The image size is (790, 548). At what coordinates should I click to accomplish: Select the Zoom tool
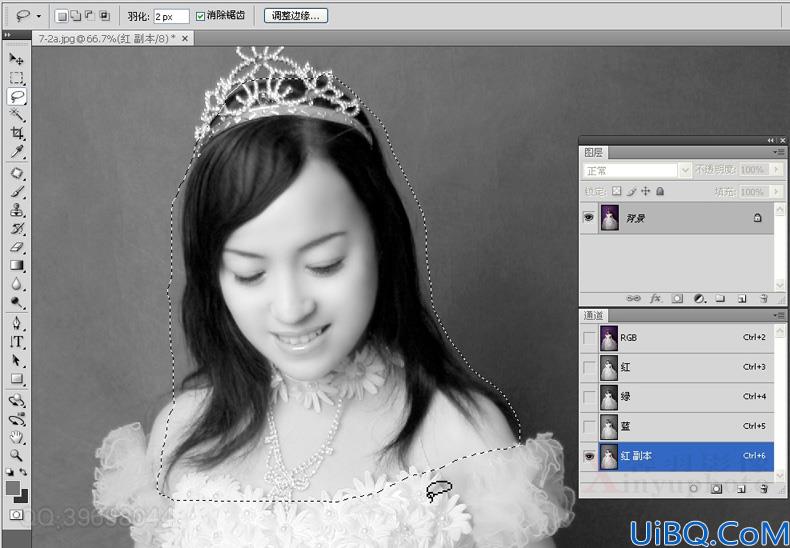pos(16,455)
